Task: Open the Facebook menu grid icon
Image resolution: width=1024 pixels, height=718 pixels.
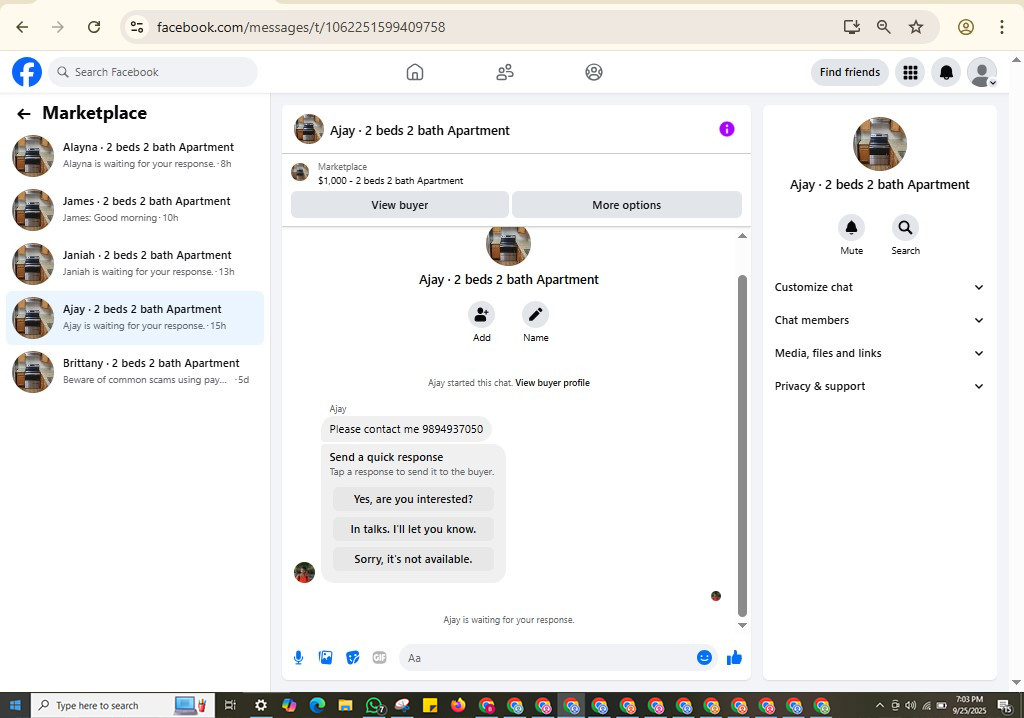Action: click(x=910, y=72)
